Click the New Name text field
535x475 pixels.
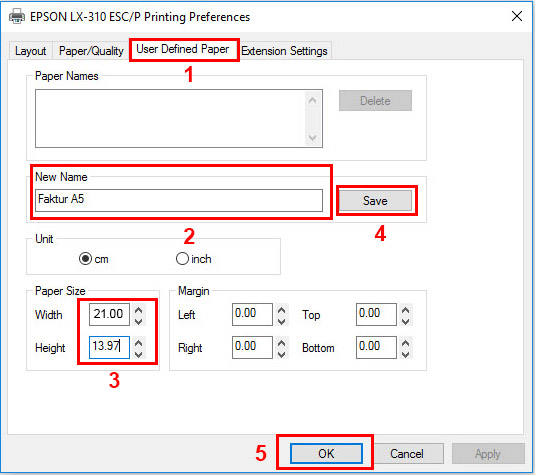coord(179,200)
